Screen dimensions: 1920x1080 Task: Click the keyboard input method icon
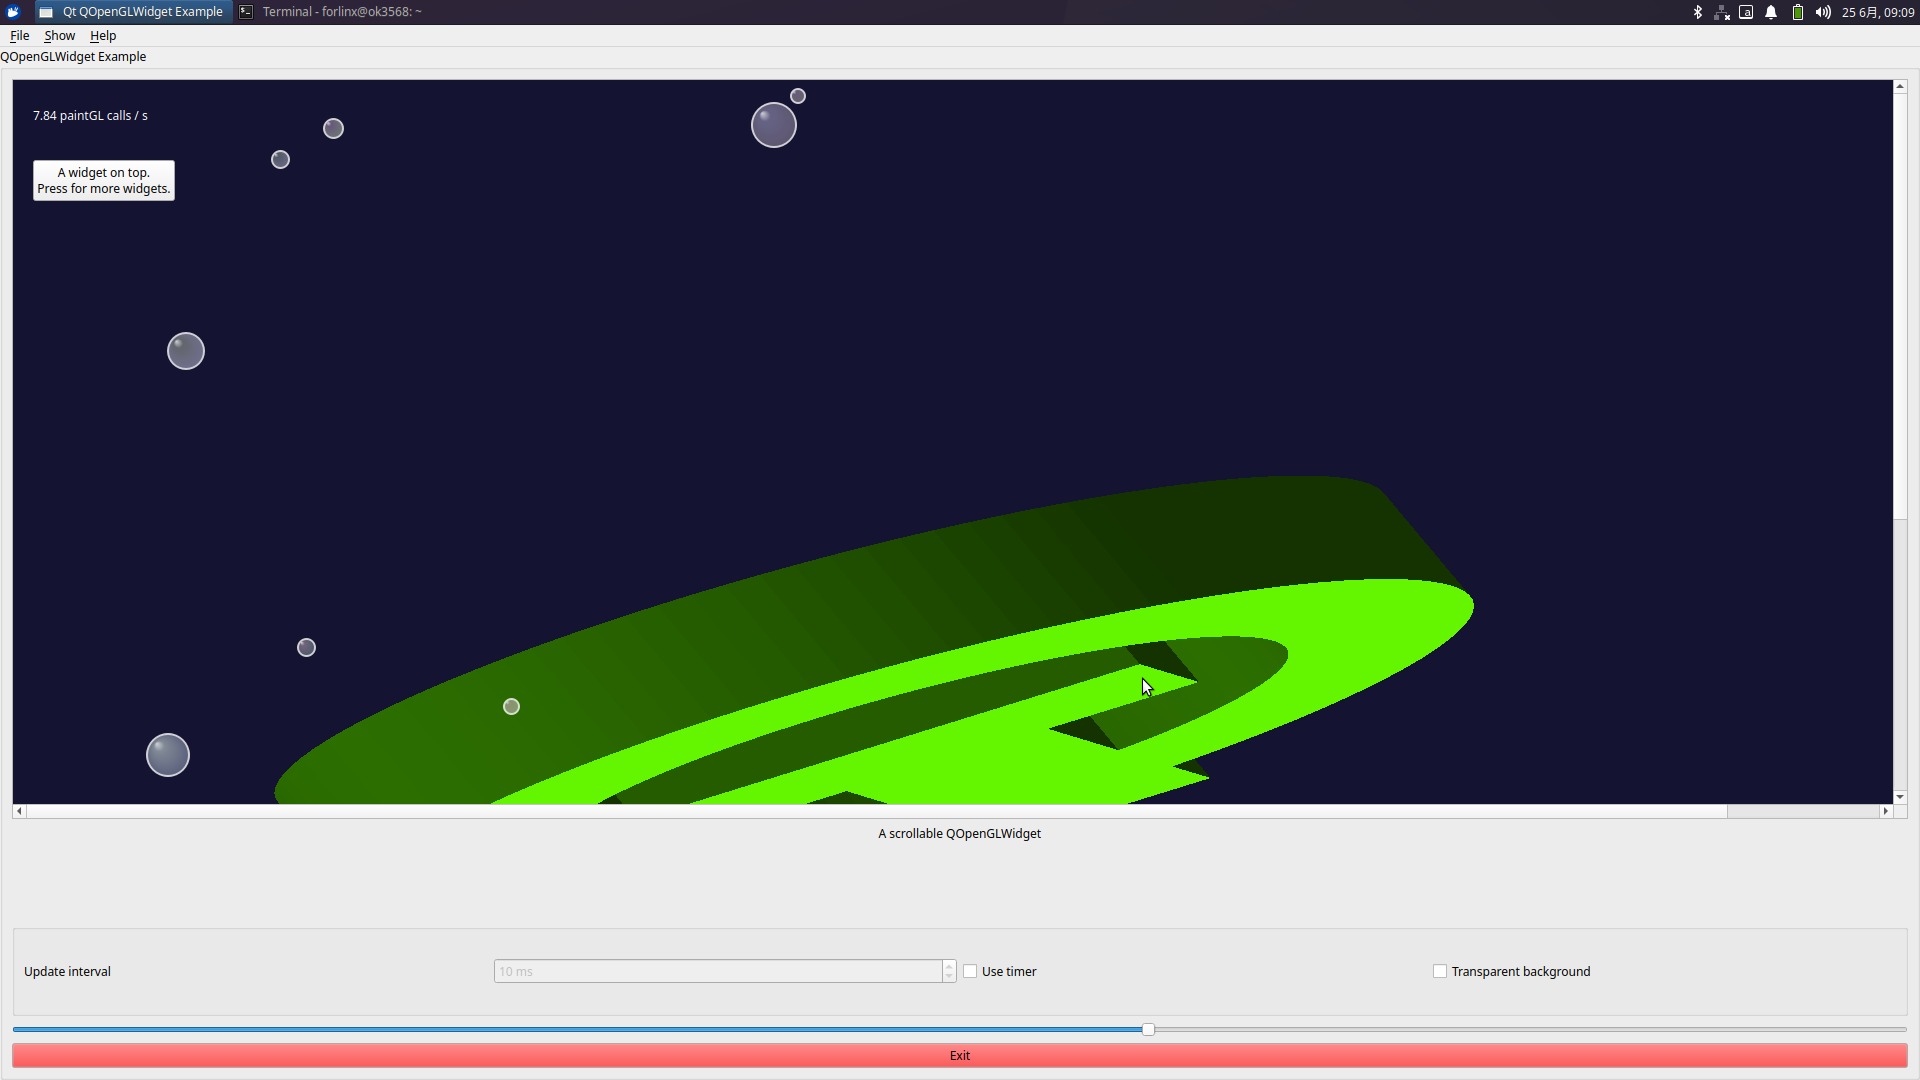click(x=1746, y=12)
